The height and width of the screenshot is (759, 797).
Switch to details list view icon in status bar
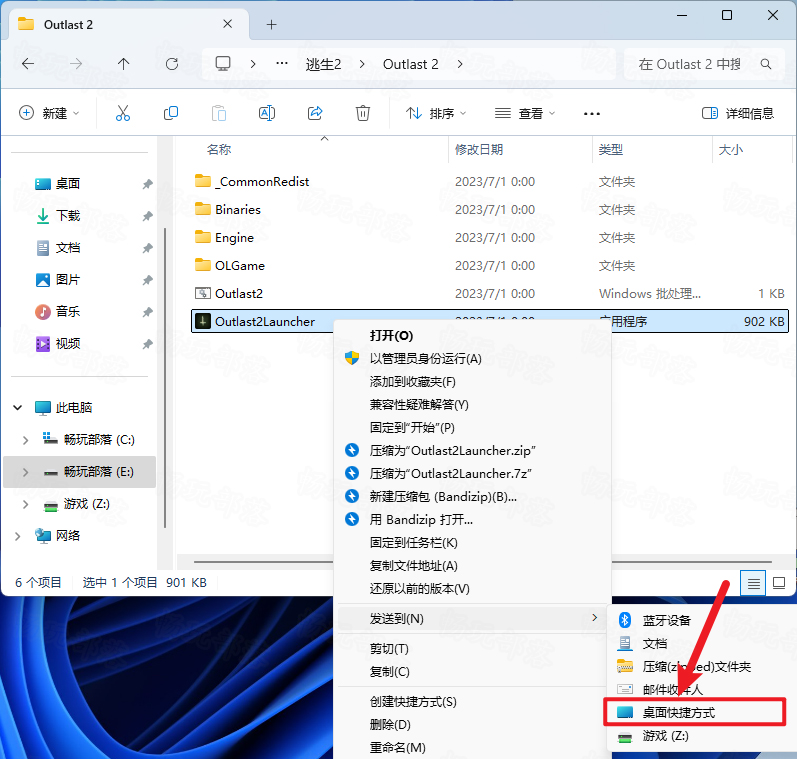(x=753, y=583)
